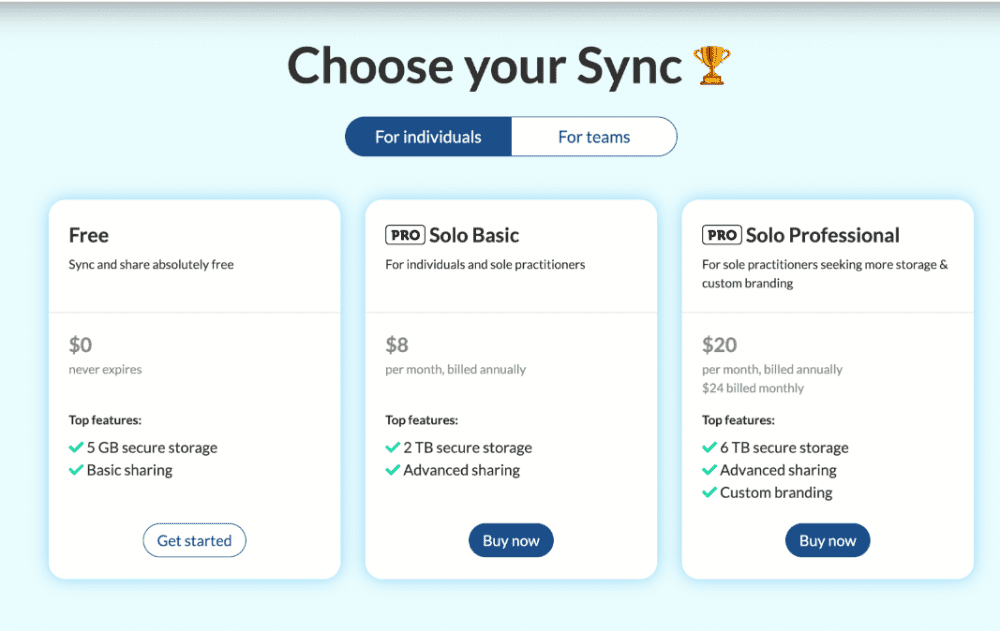1000x631 pixels.
Task: Click the Solo Professional plan title
Action: tap(823, 235)
